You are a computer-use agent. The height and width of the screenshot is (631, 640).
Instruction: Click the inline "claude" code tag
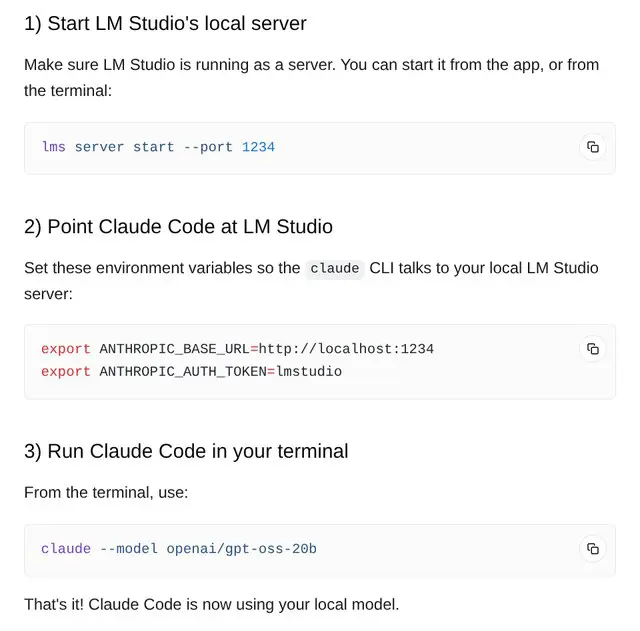[335, 269]
